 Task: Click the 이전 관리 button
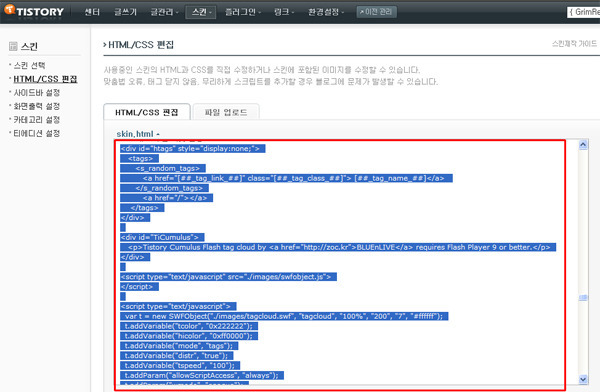tap(376, 12)
